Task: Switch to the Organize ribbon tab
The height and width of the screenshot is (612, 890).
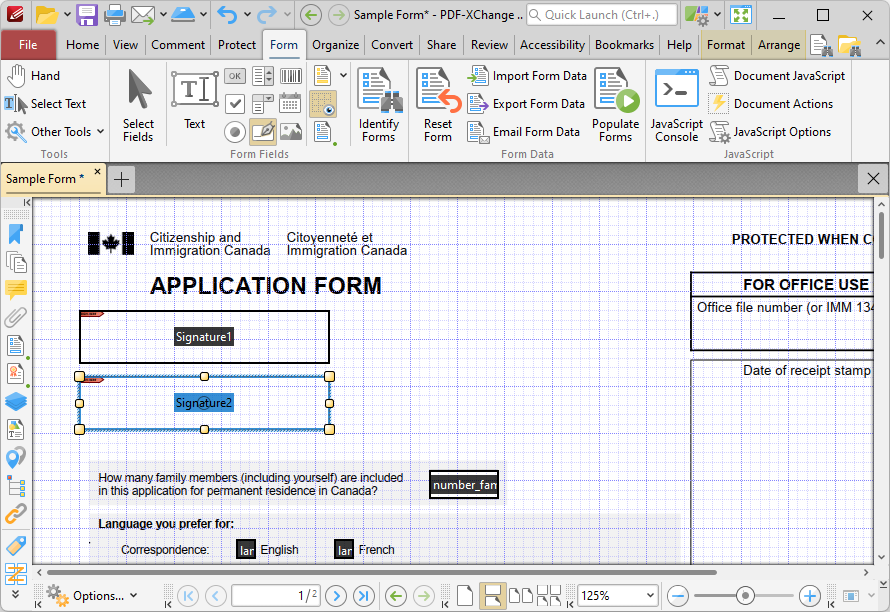Action: click(x=335, y=44)
